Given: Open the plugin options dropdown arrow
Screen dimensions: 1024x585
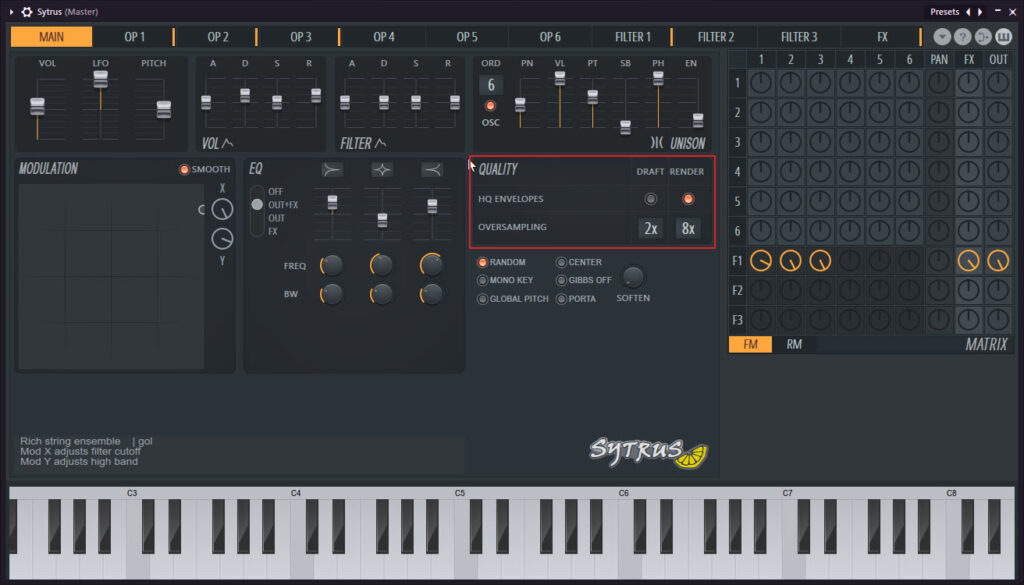Looking at the screenshot, I should click(942, 37).
